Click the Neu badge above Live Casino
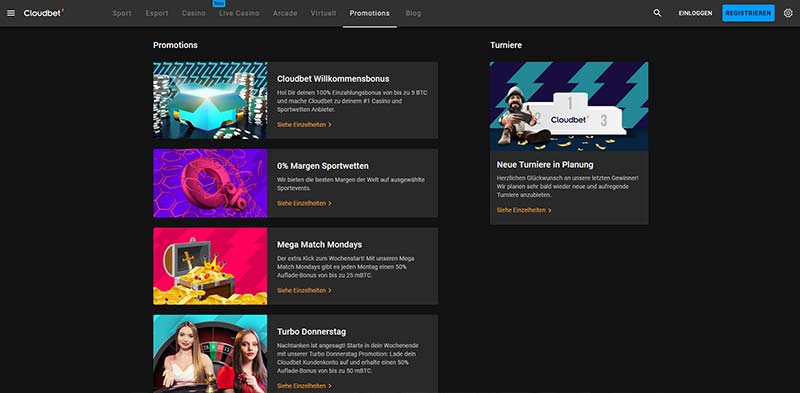This screenshot has height=393, width=800. [x=219, y=3]
